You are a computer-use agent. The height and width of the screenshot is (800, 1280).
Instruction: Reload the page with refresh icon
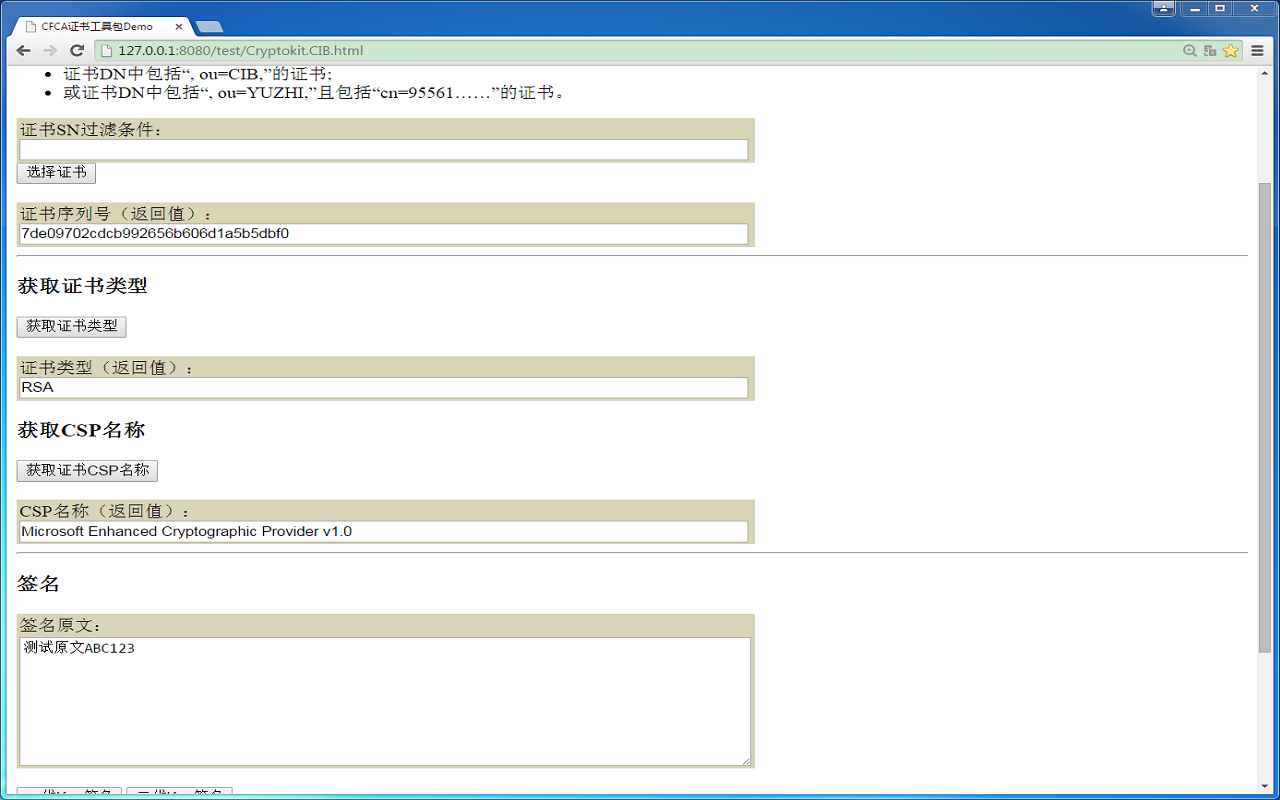coord(77,50)
